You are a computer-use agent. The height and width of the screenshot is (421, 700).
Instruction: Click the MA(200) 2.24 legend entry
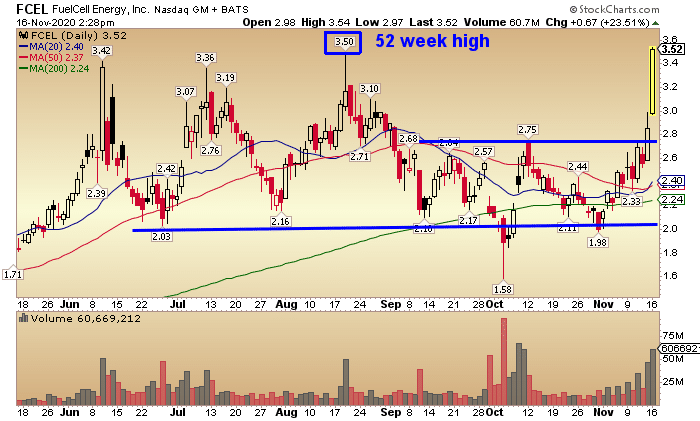pos(59,69)
